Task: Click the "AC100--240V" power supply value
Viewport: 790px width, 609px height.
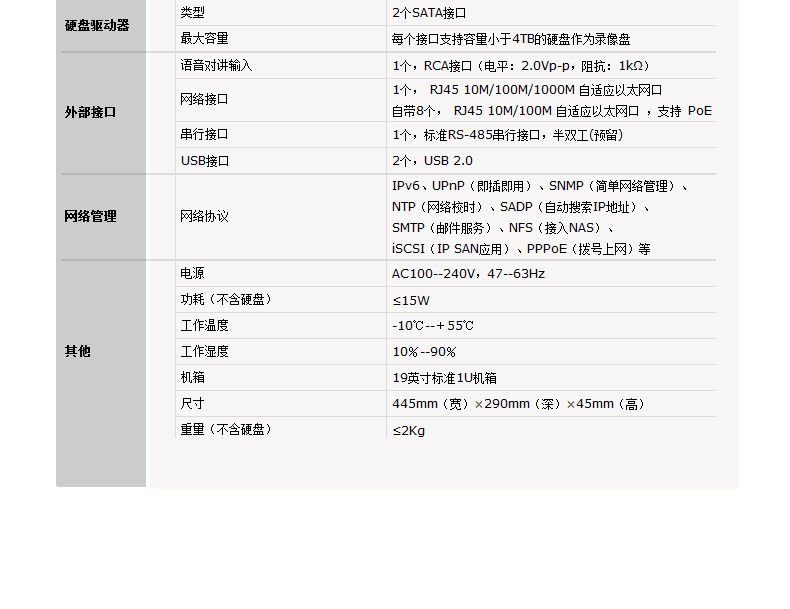Action: (468, 274)
